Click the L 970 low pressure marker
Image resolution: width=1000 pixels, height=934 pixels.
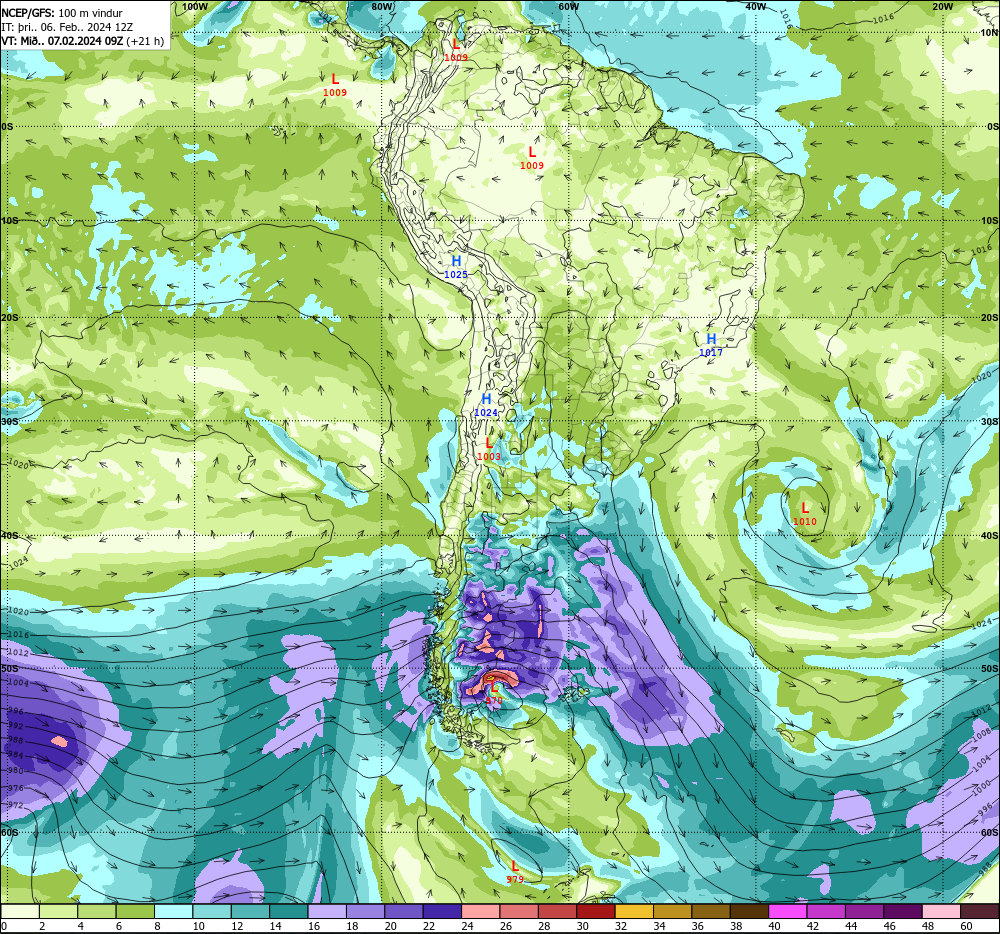[494, 694]
